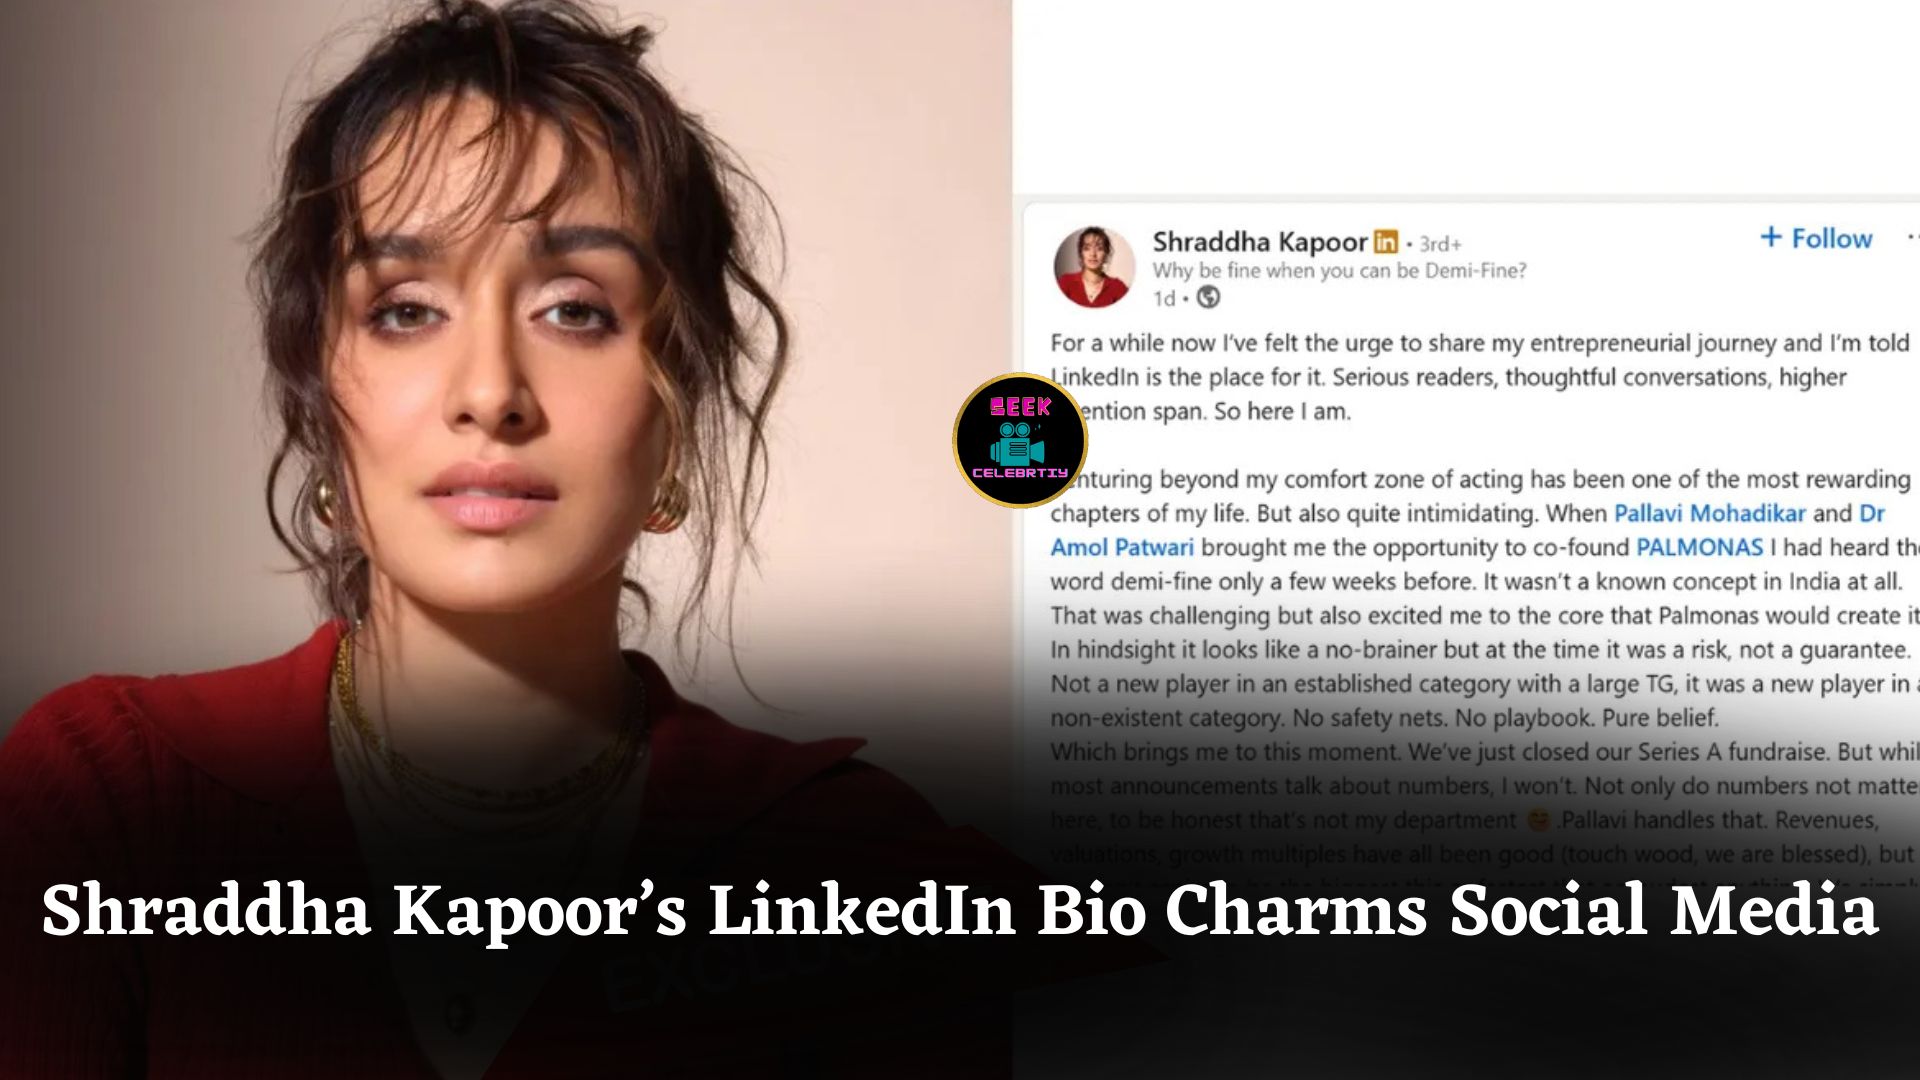Open Shraddha Kapoor's profile name link
Image resolution: width=1920 pixels, height=1080 pixels.
tap(1259, 242)
